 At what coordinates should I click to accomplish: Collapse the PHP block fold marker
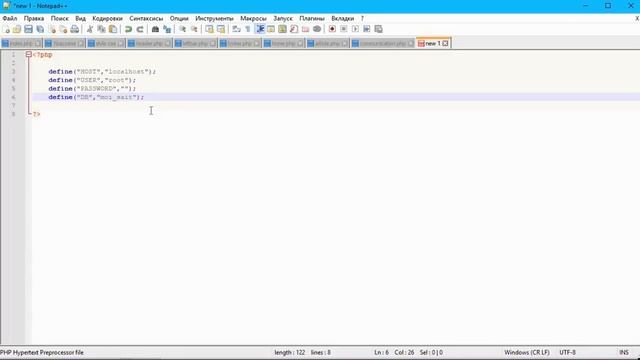click(29, 54)
